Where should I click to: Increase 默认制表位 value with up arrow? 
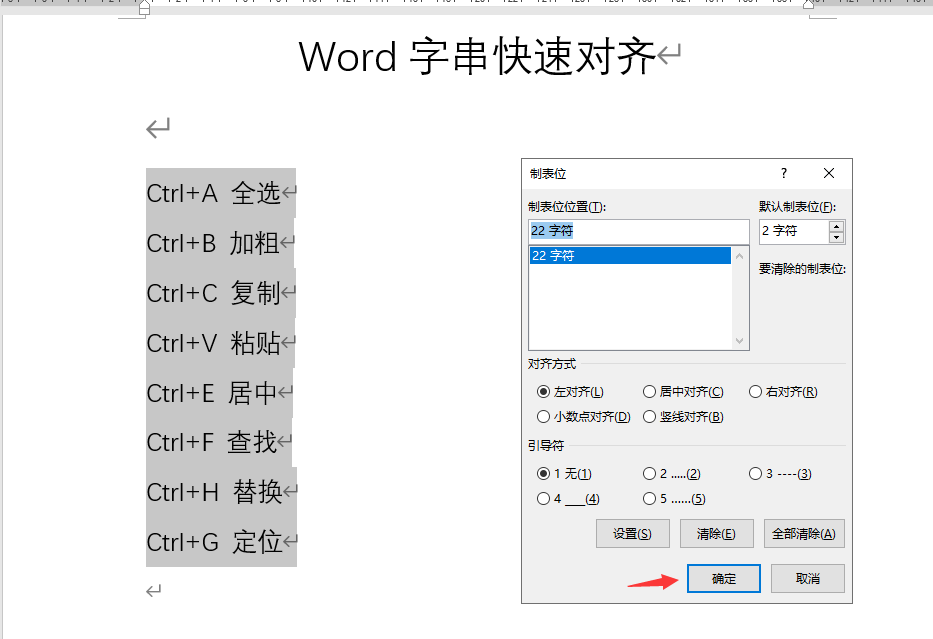(x=837, y=226)
